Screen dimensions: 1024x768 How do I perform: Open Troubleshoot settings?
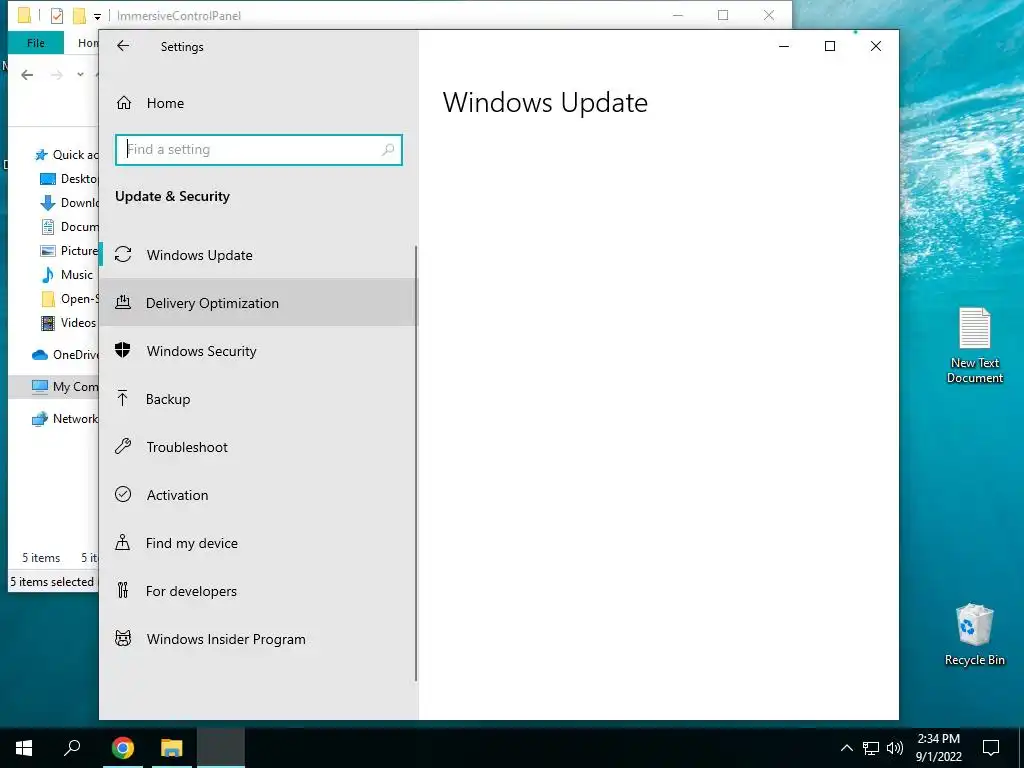point(259,447)
